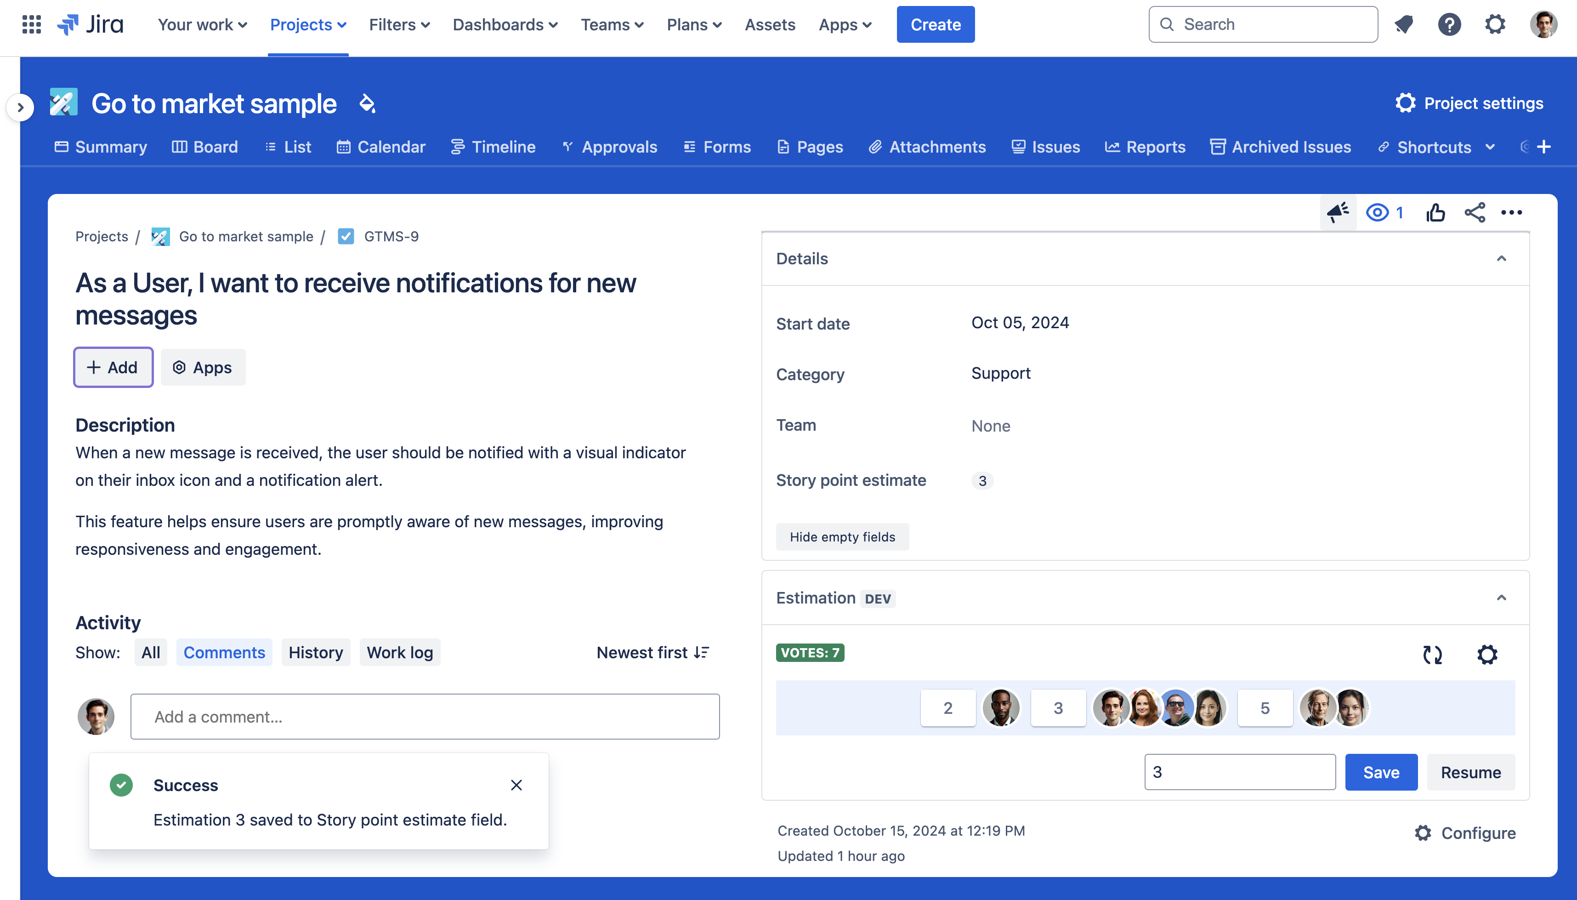Viewport: 1577px width, 900px height.
Task: Click the estimation value input field
Action: 1240,772
